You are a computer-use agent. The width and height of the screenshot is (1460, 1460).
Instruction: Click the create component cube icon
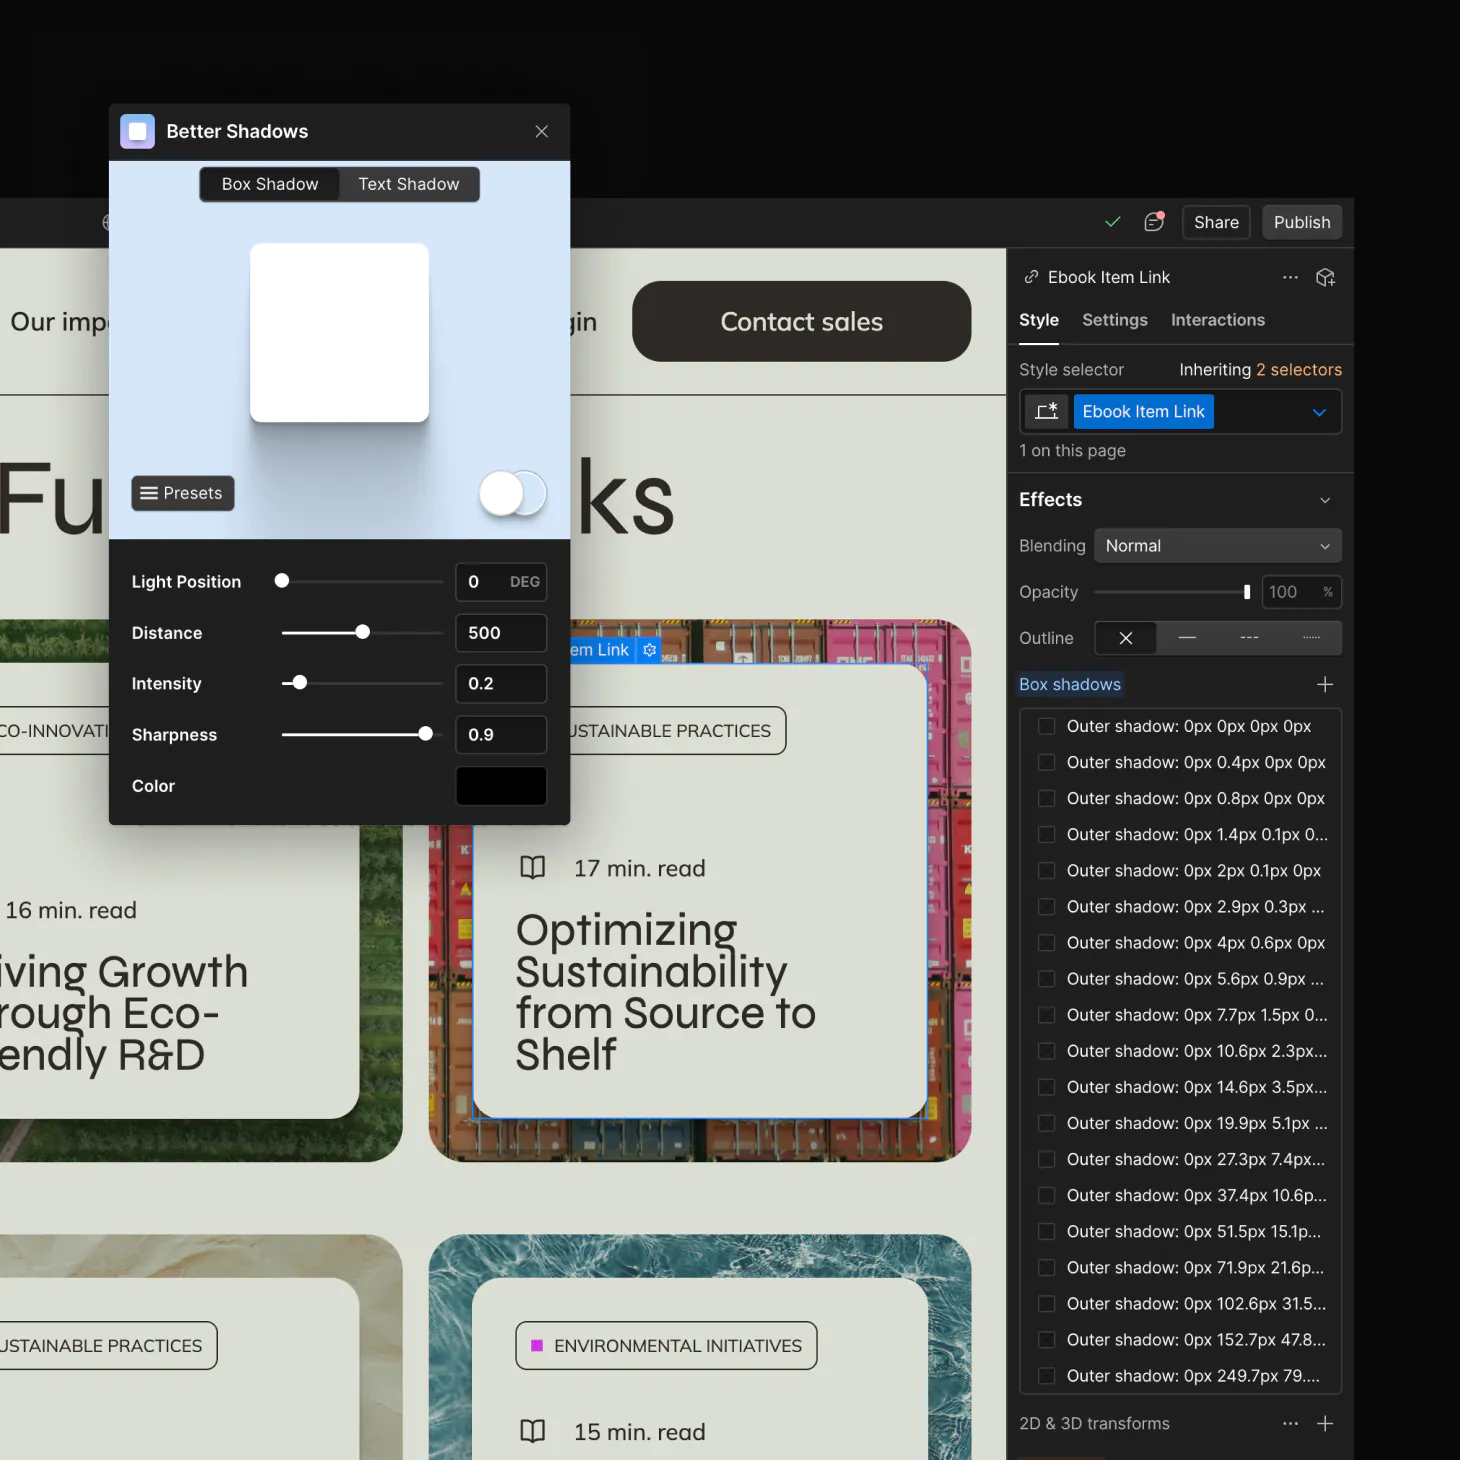coord(1326,277)
